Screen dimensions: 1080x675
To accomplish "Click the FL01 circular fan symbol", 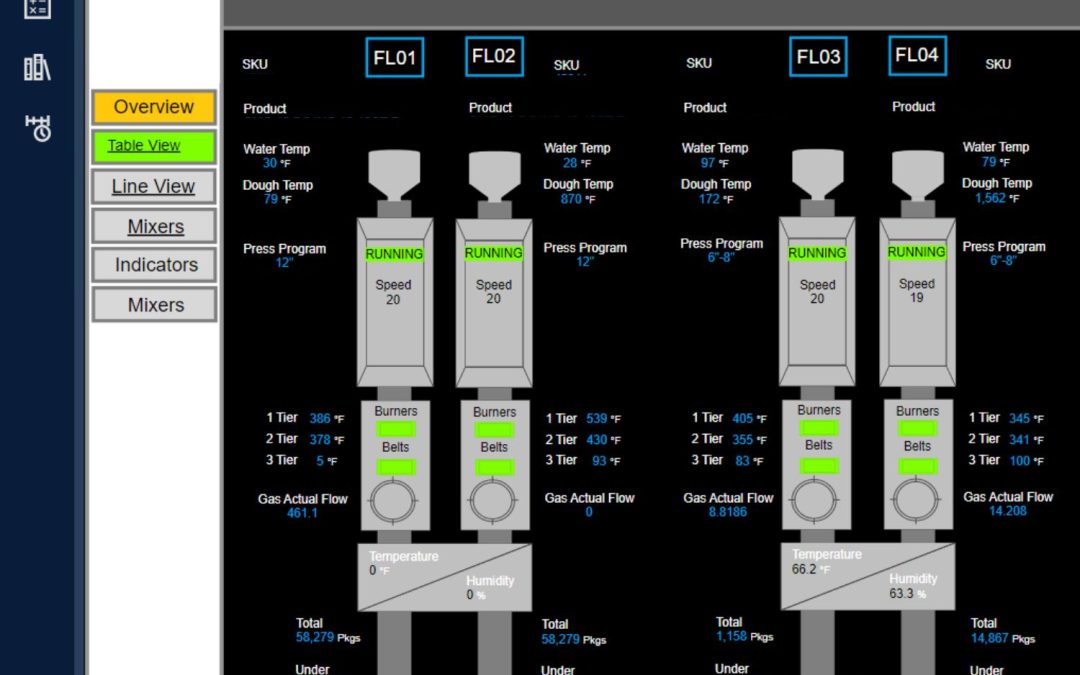I will (x=393, y=502).
